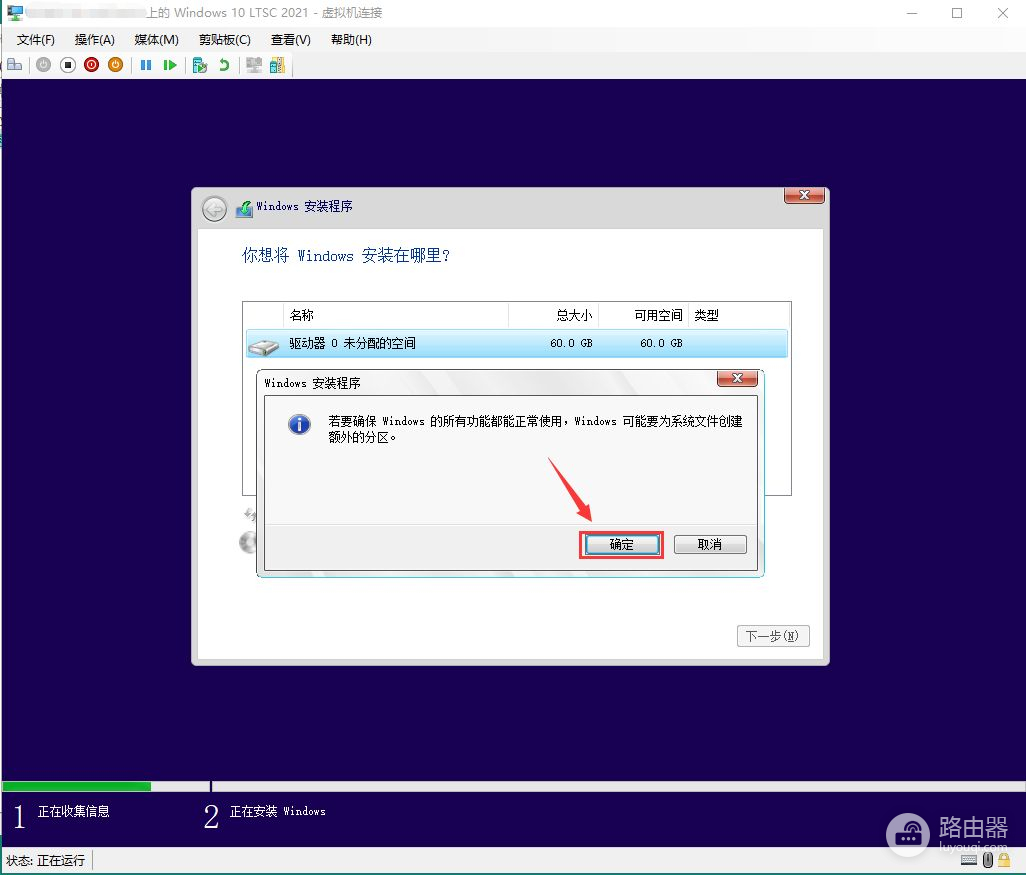Click the 名称 column header
1026x875 pixels.
[302, 315]
